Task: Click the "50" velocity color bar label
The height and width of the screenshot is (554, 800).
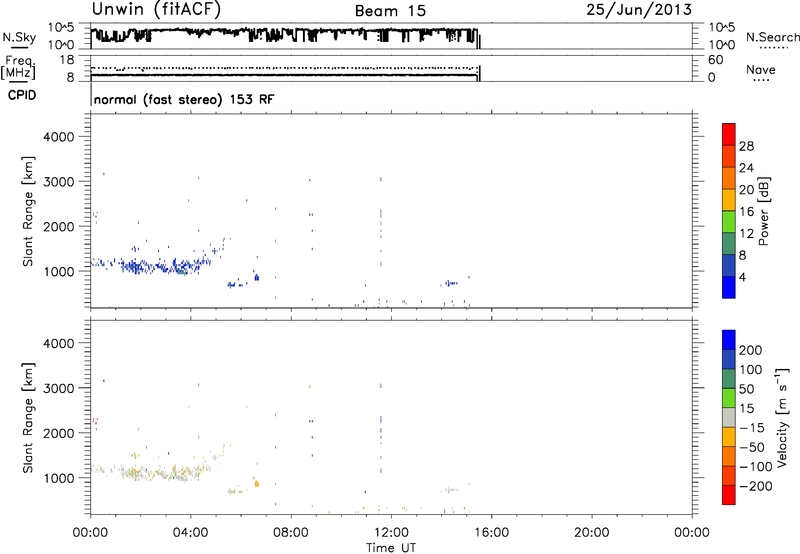Action: [x=746, y=389]
